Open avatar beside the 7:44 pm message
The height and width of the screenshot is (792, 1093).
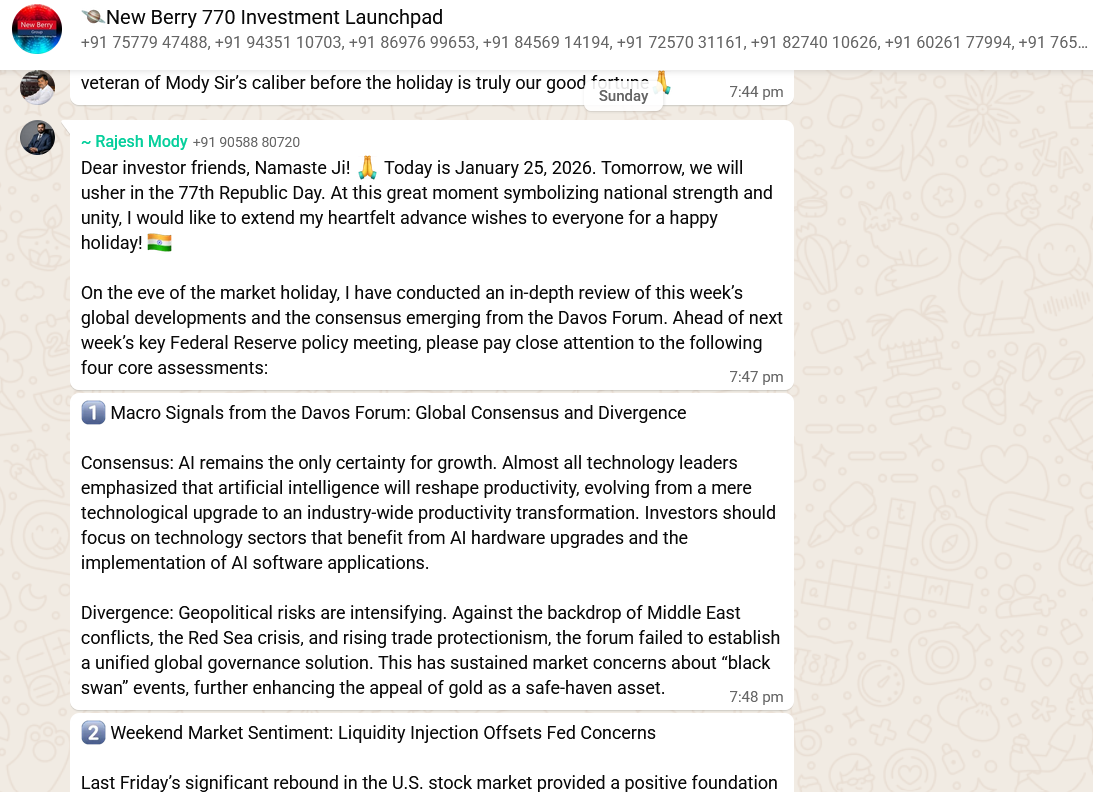pyautogui.click(x=38, y=87)
